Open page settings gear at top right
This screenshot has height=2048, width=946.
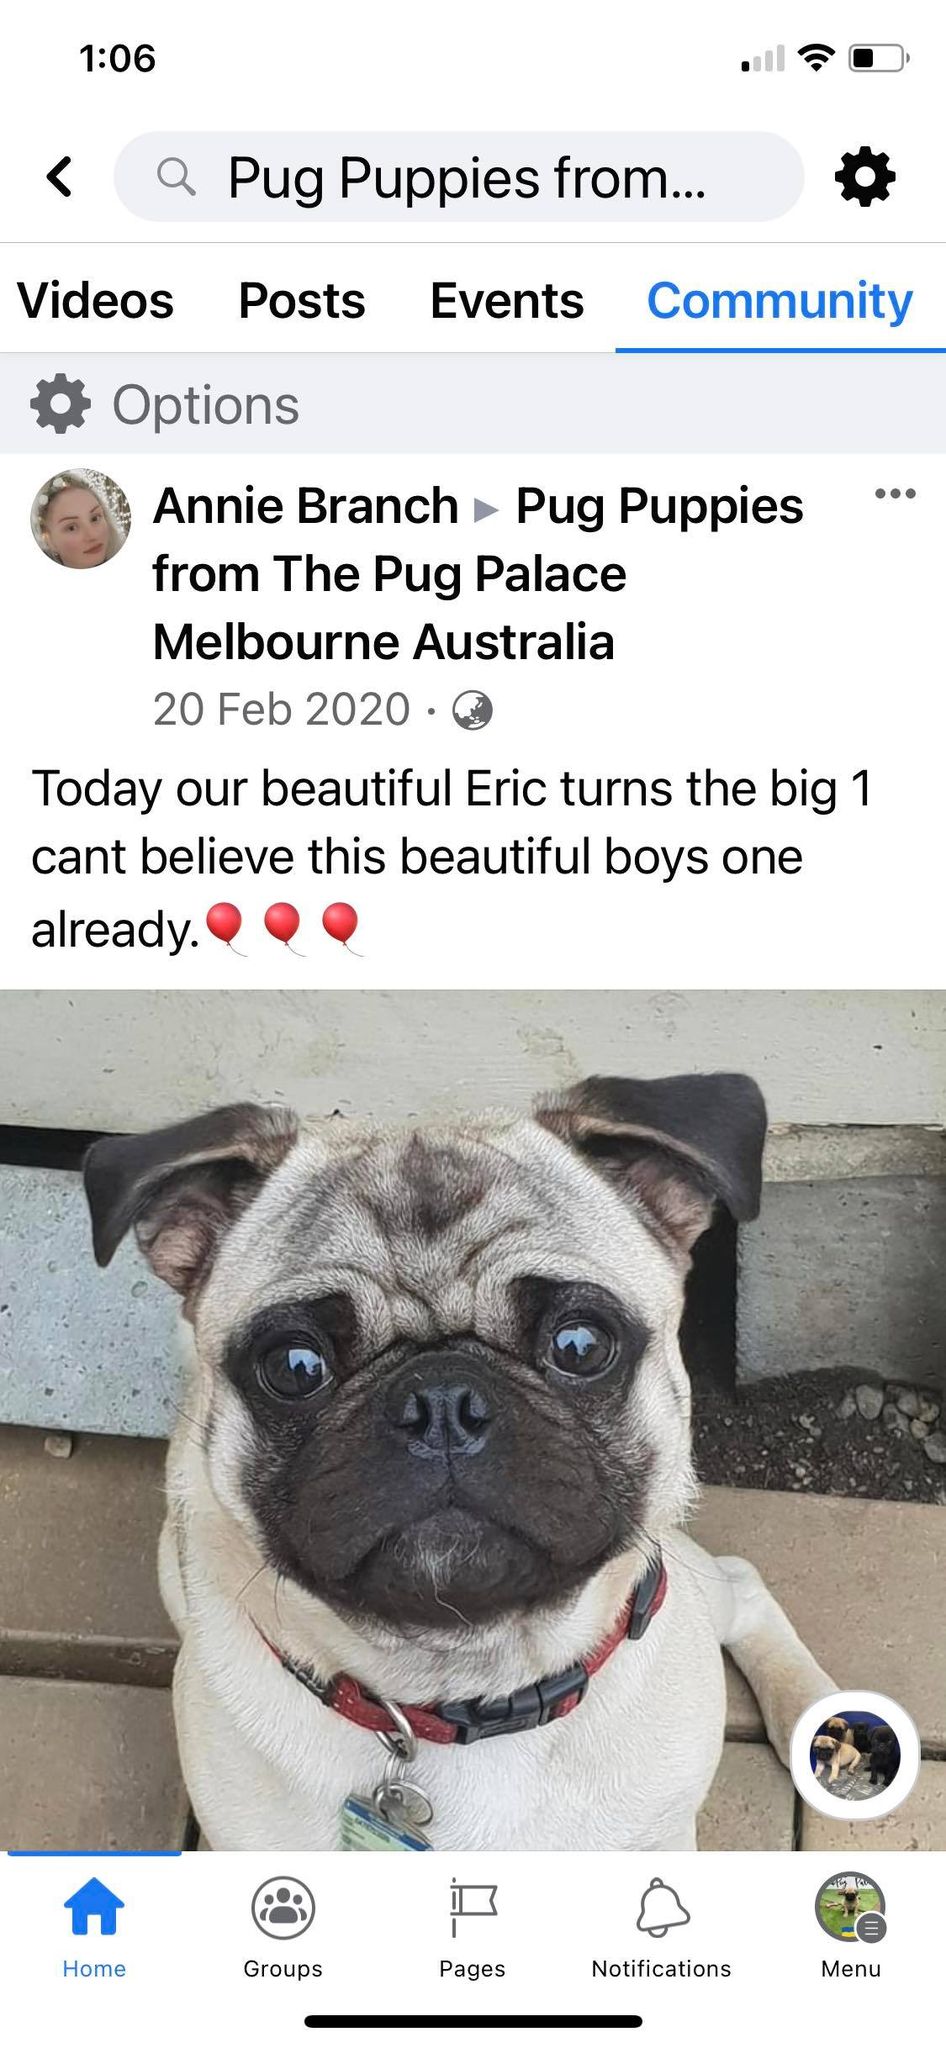pos(865,177)
